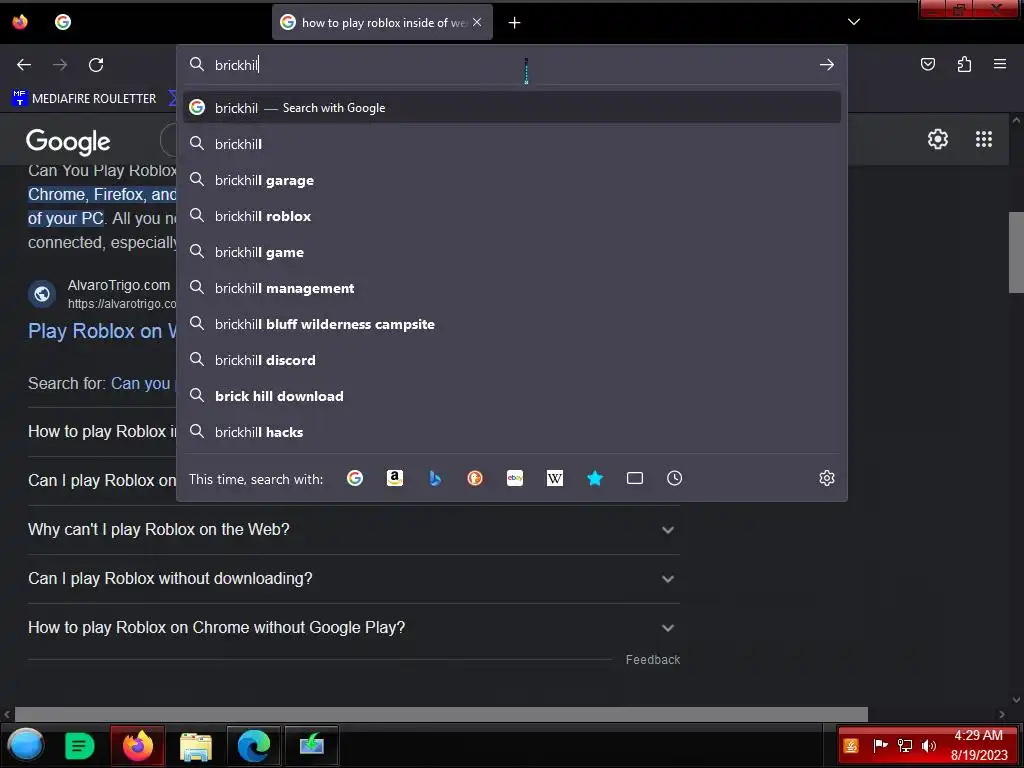Search this time with Bing icon
1024x768 pixels.
tap(435, 479)
